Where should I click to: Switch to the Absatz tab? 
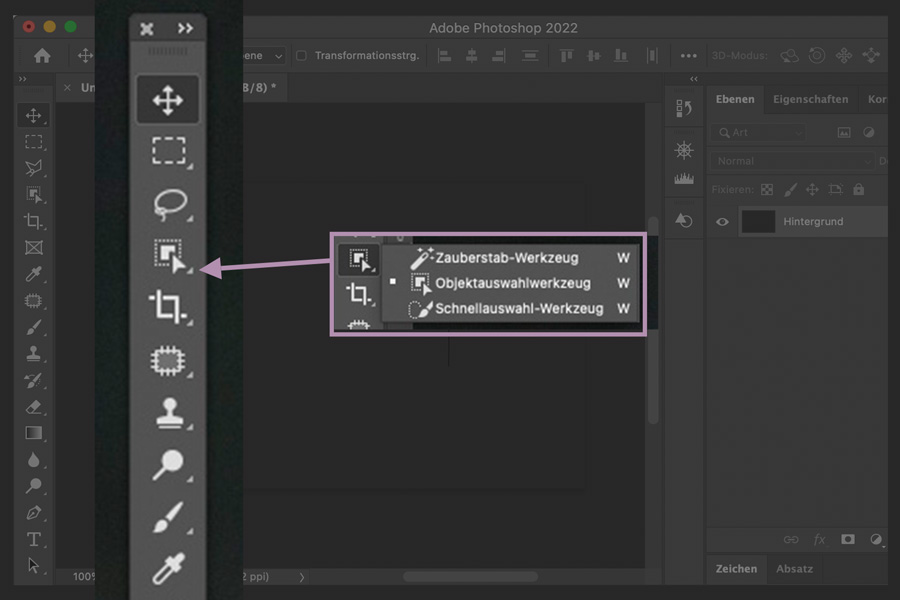(794, 569)
